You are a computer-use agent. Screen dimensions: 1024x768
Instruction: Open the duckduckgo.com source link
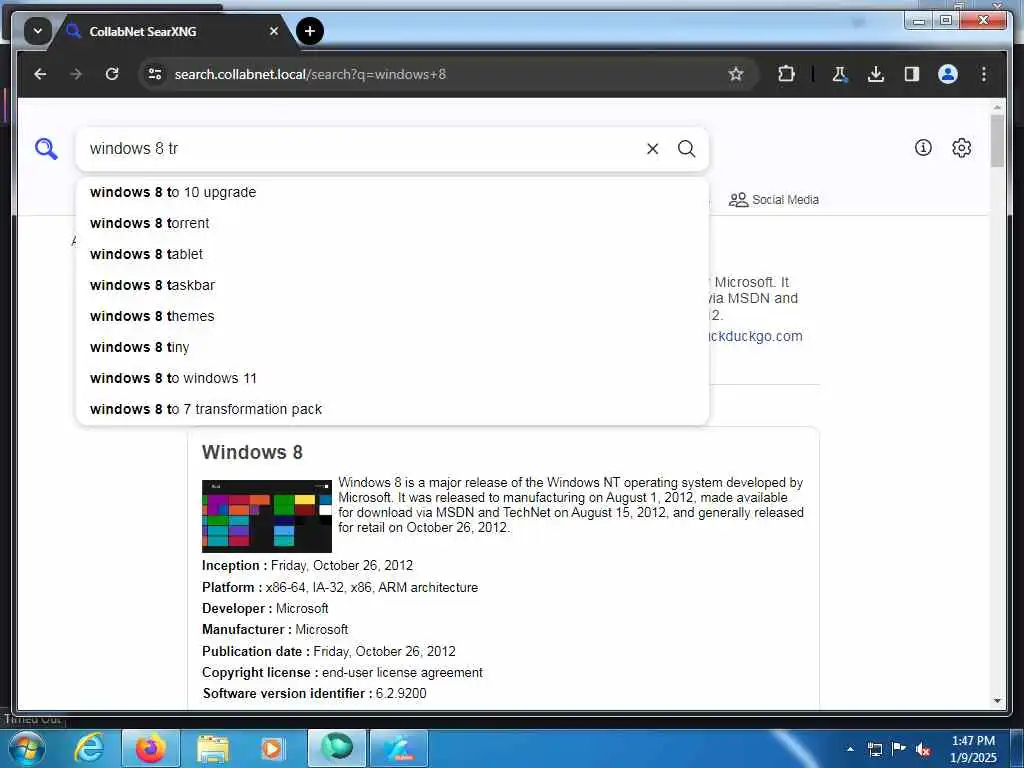tap(756, 336)
